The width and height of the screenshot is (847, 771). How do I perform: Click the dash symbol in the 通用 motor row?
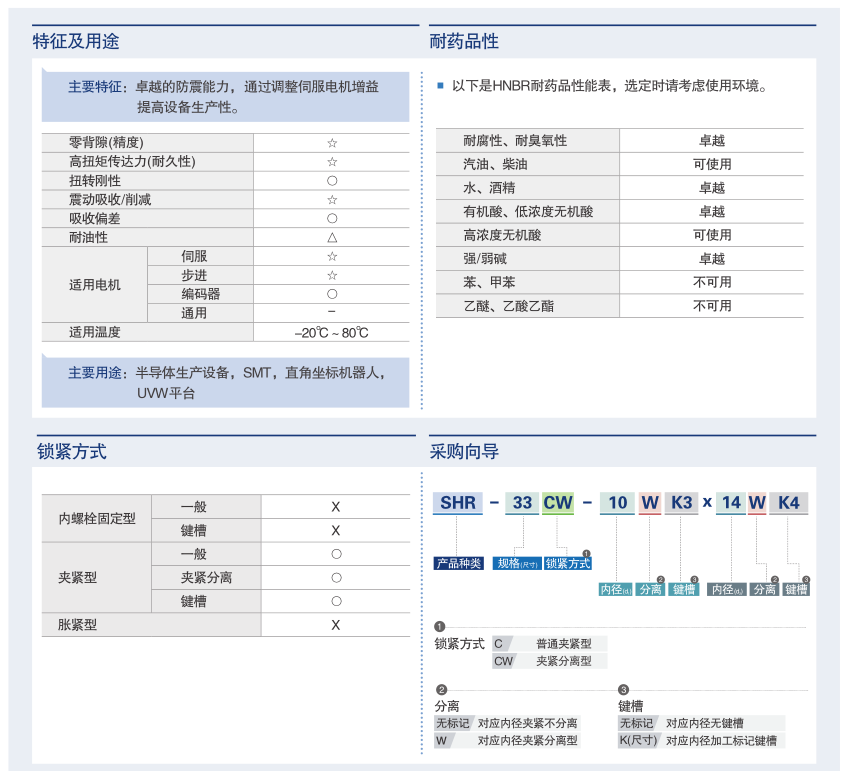[x=332, y=313]
